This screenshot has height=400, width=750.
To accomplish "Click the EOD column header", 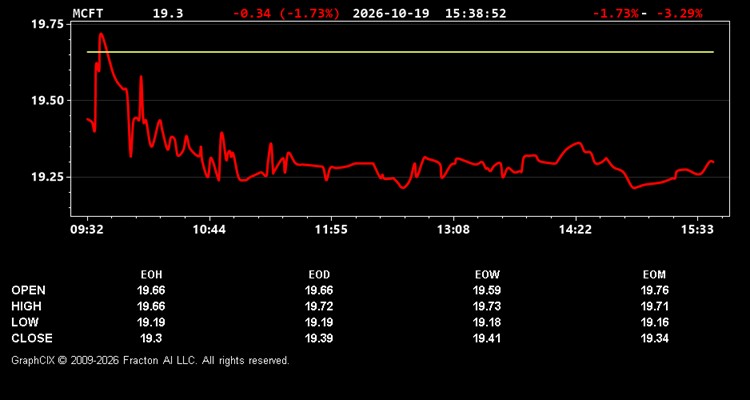I will [319, 275].
